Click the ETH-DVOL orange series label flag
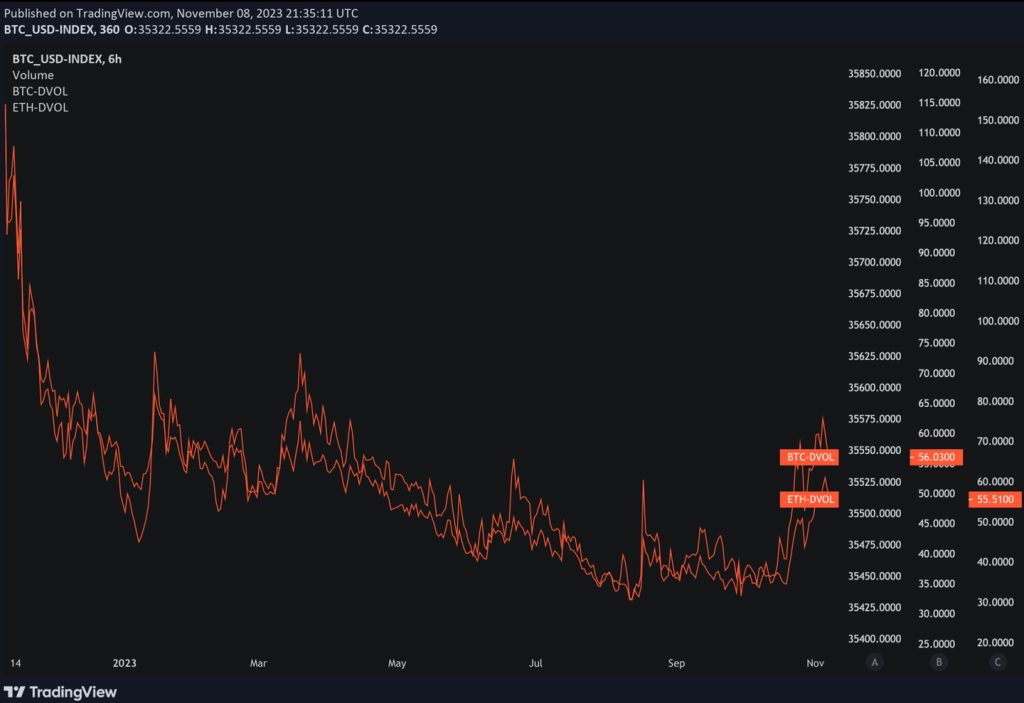Viewport: 1024px width, 703px height. click(809, 498)
